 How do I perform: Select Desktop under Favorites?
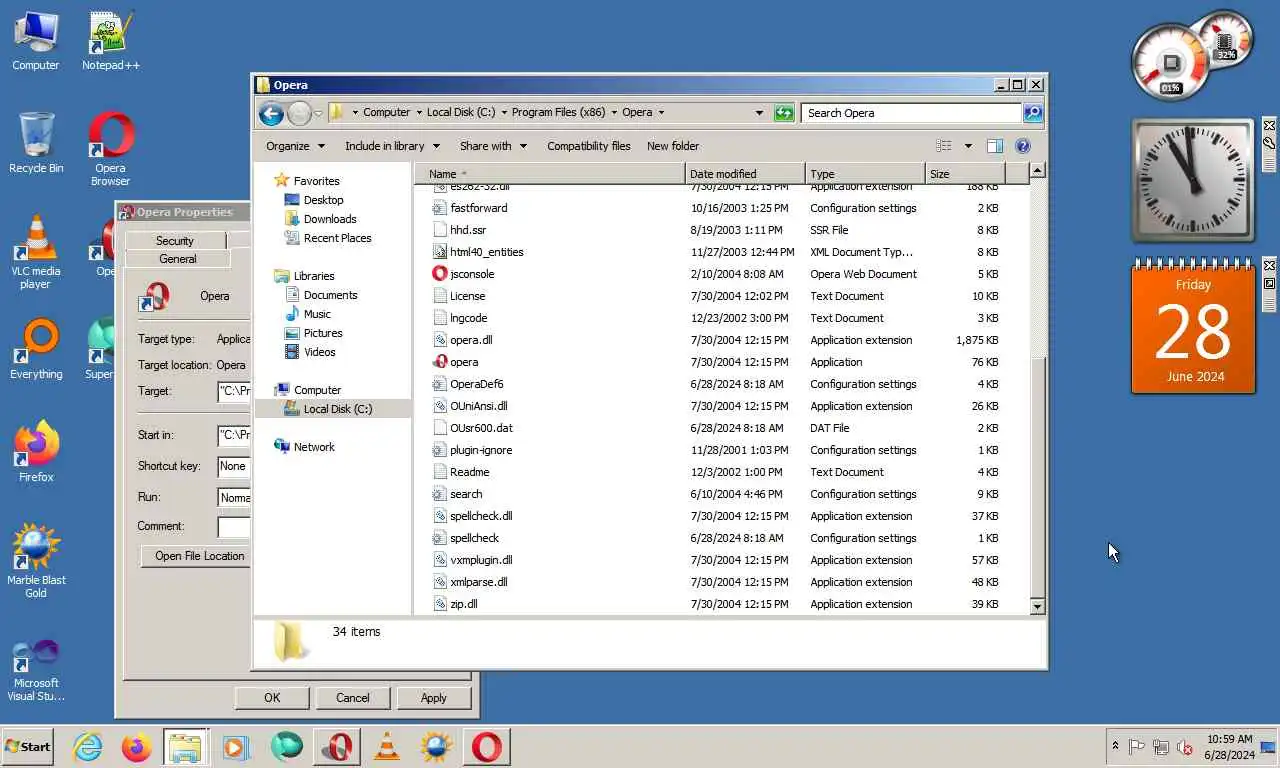323,200
